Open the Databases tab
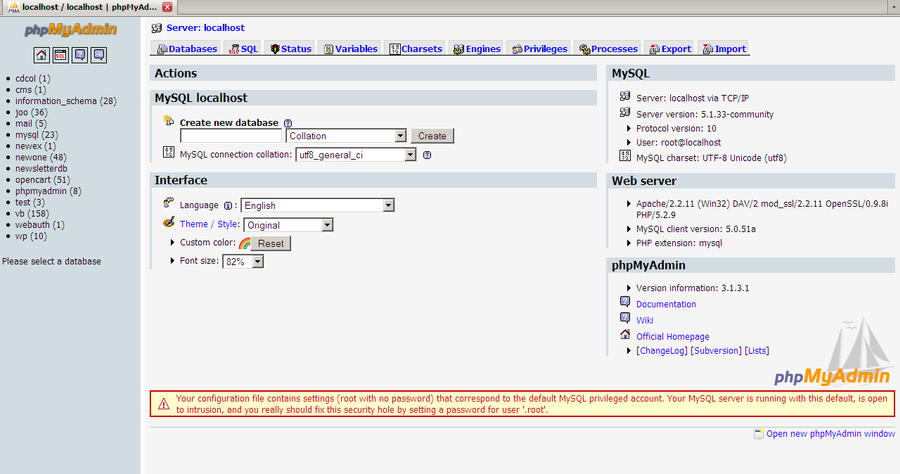Viewport: 900px width, 474px height. 187,49
